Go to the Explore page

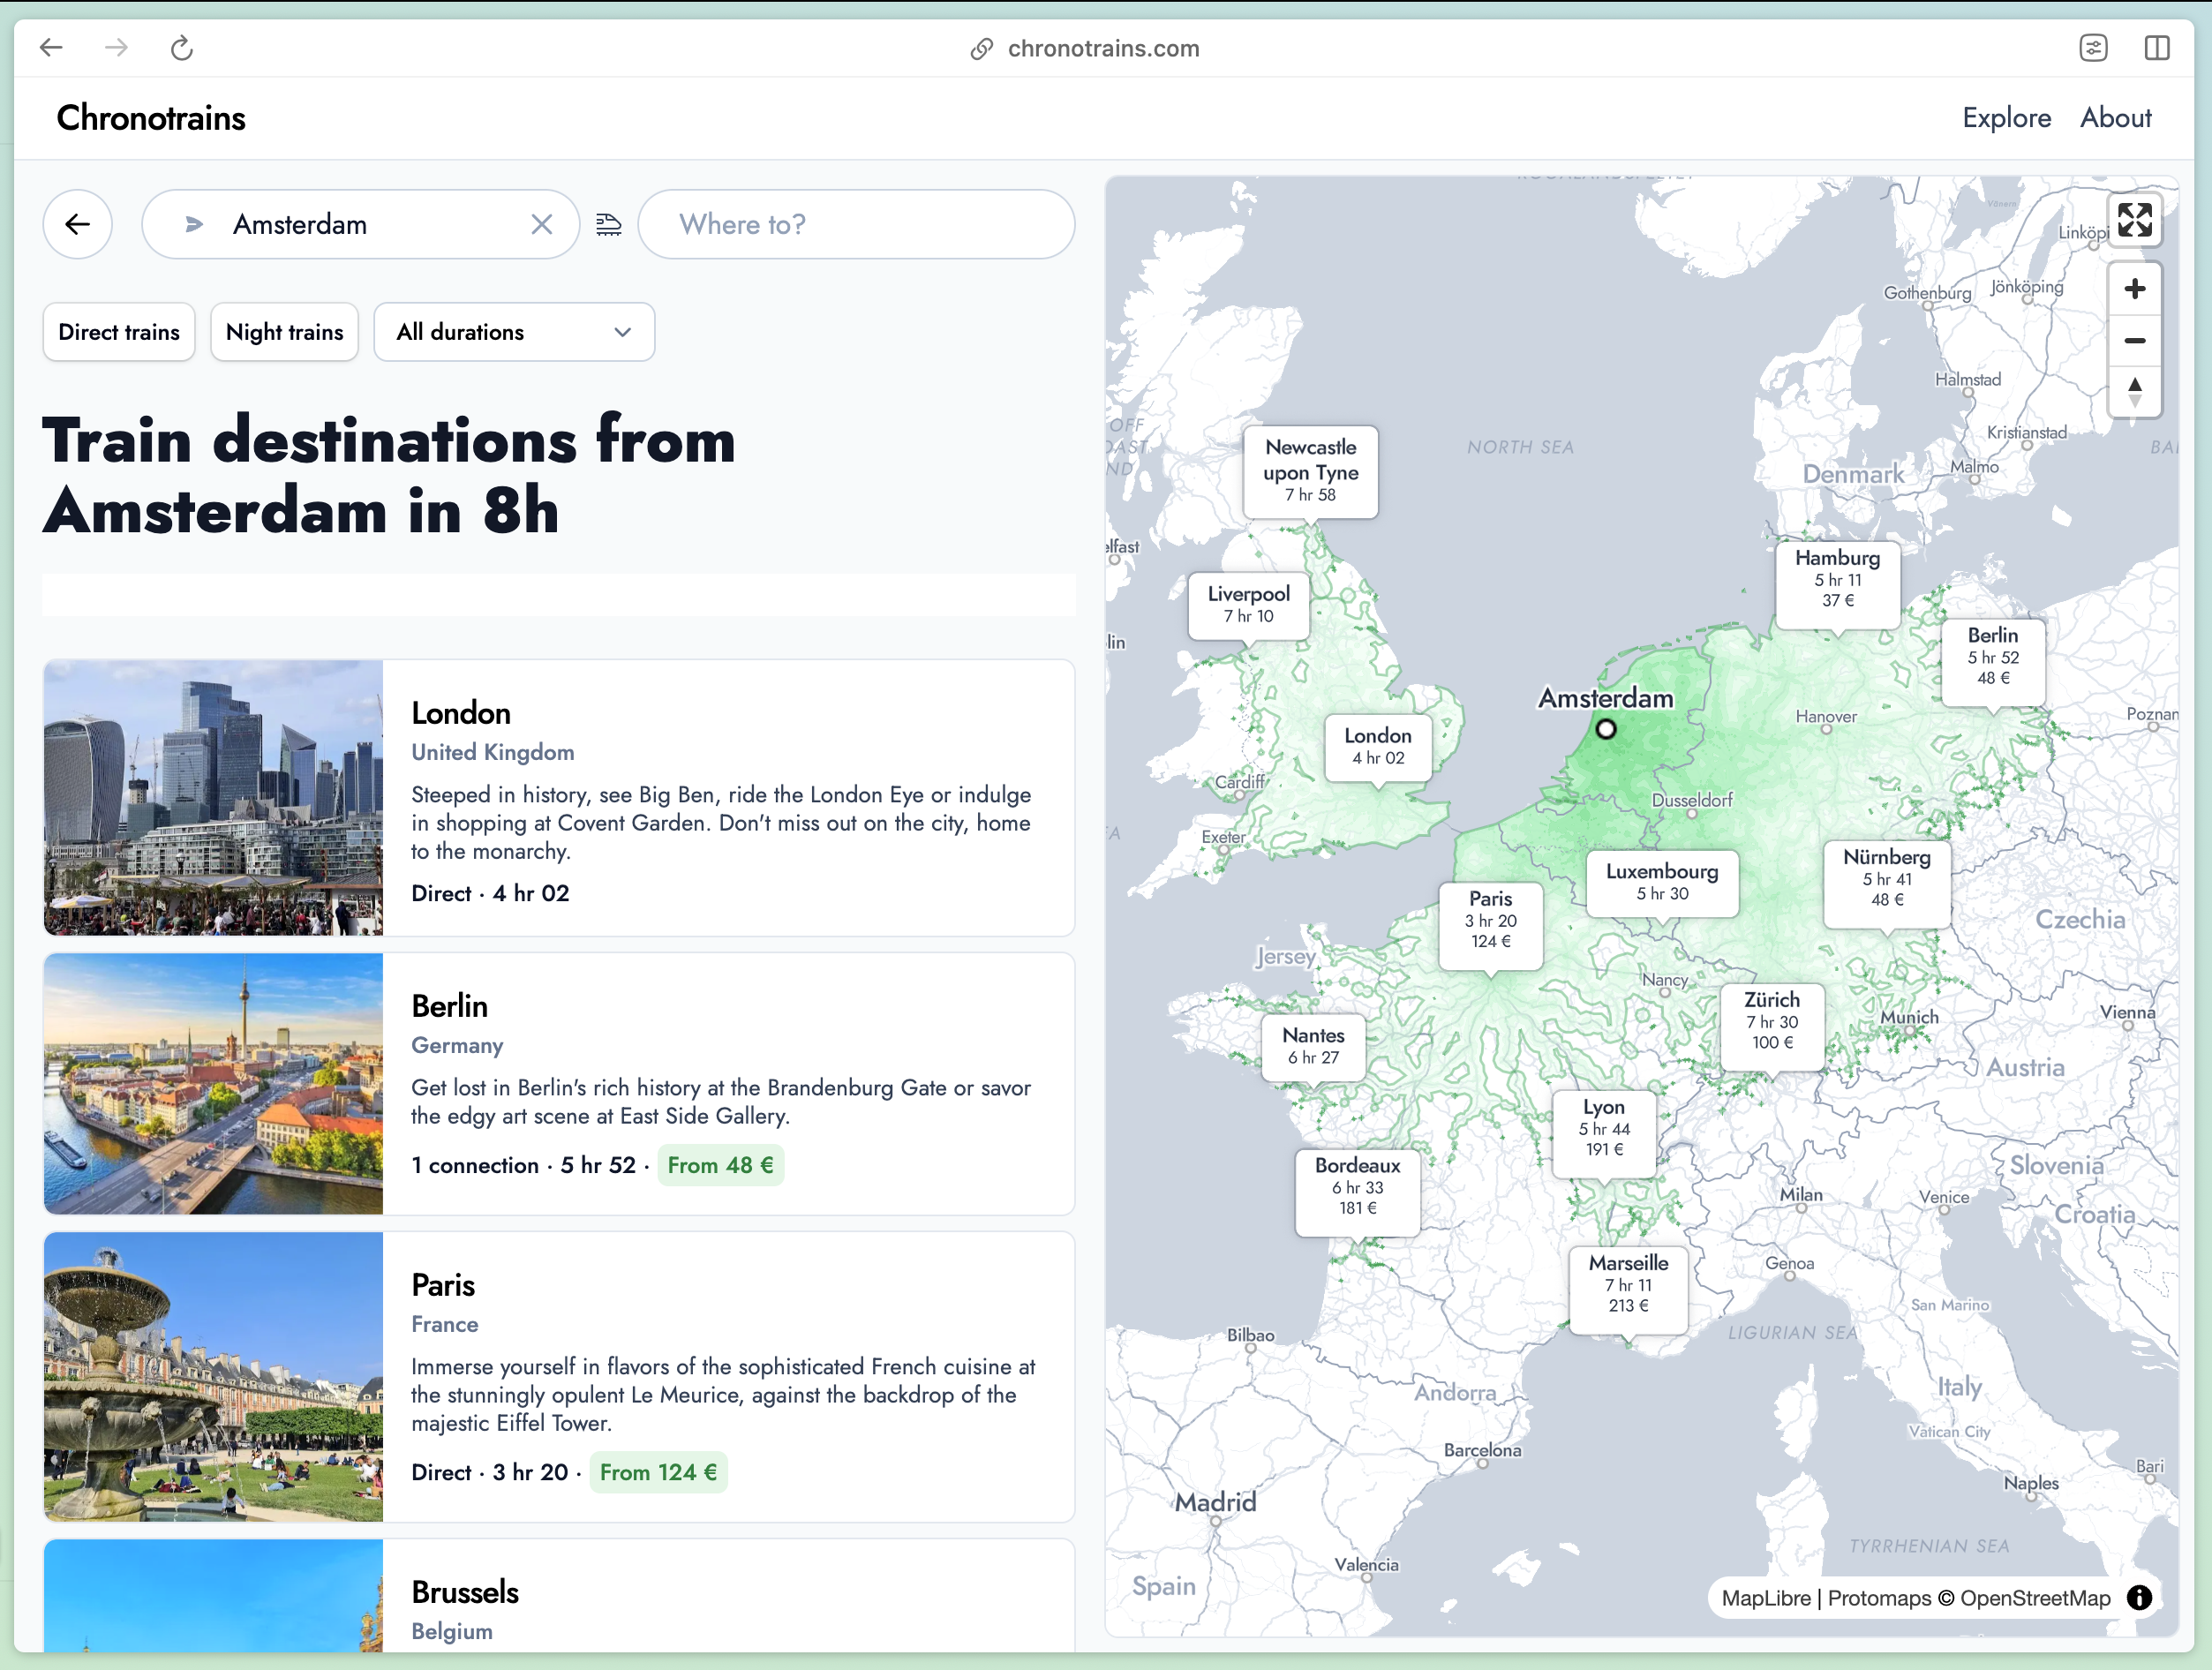click(2005, 118)
